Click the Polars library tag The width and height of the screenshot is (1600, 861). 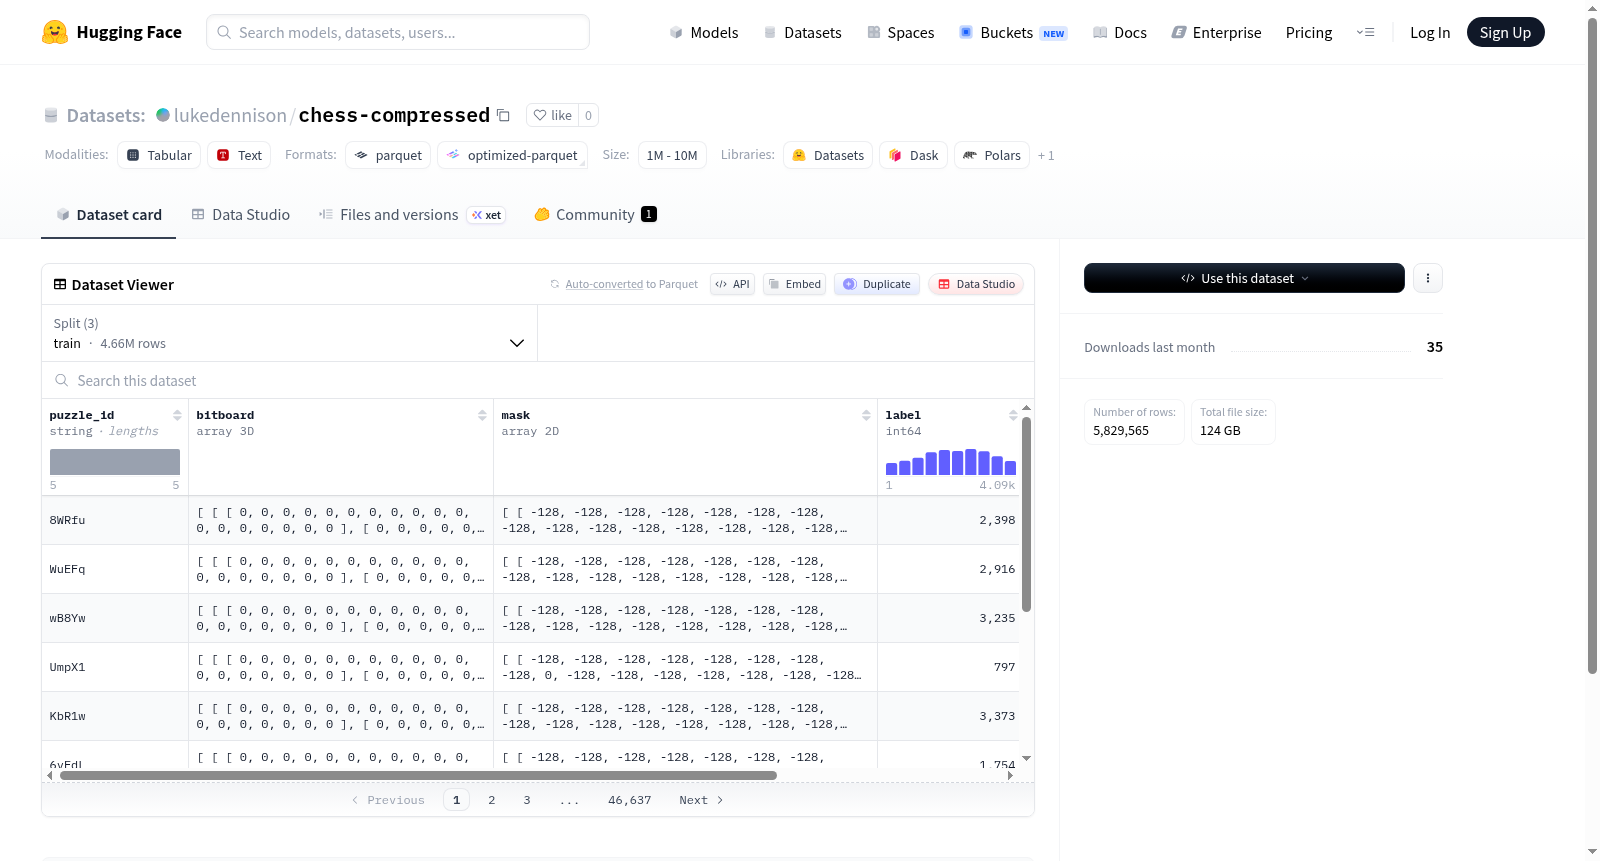tap(992, 155)
